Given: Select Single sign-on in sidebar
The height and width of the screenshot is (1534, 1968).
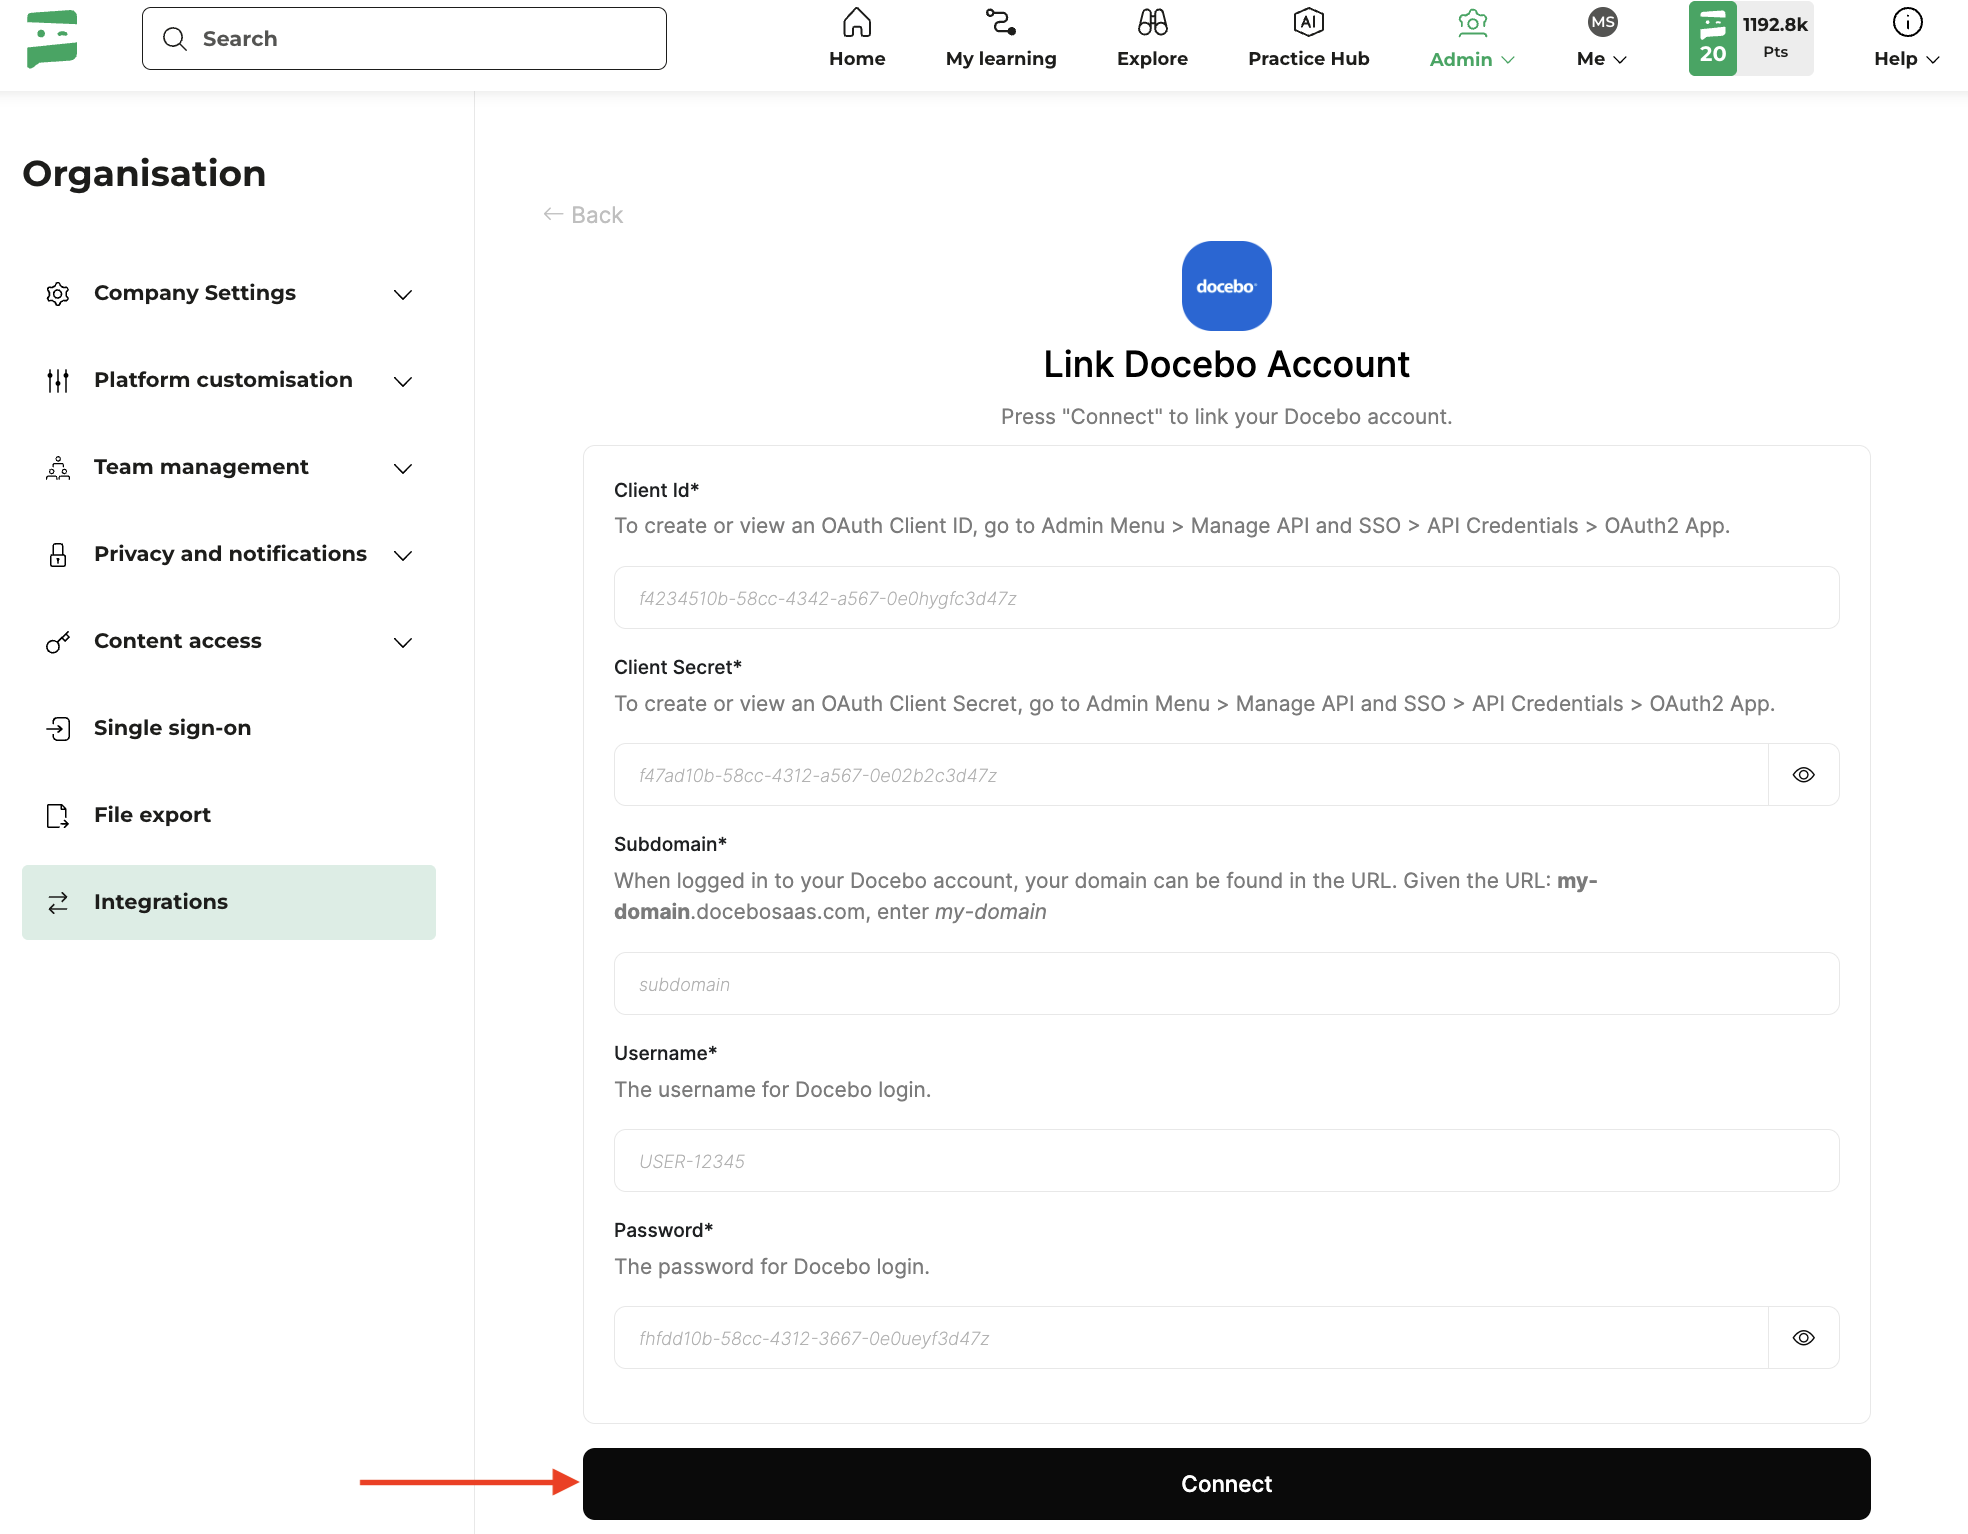Looking at the screenshot, I should (x=229, y=728).
